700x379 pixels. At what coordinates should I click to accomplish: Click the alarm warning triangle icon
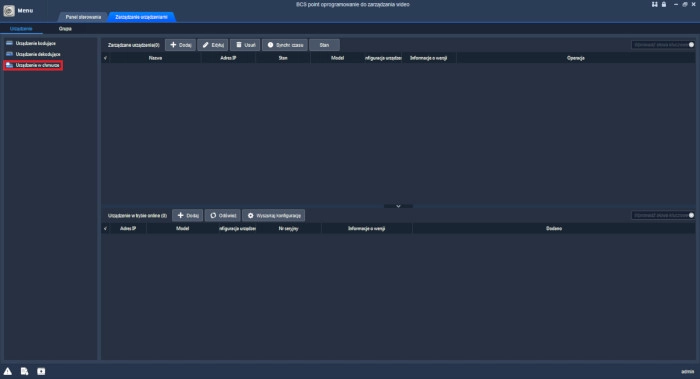click(x=8, y=371)
